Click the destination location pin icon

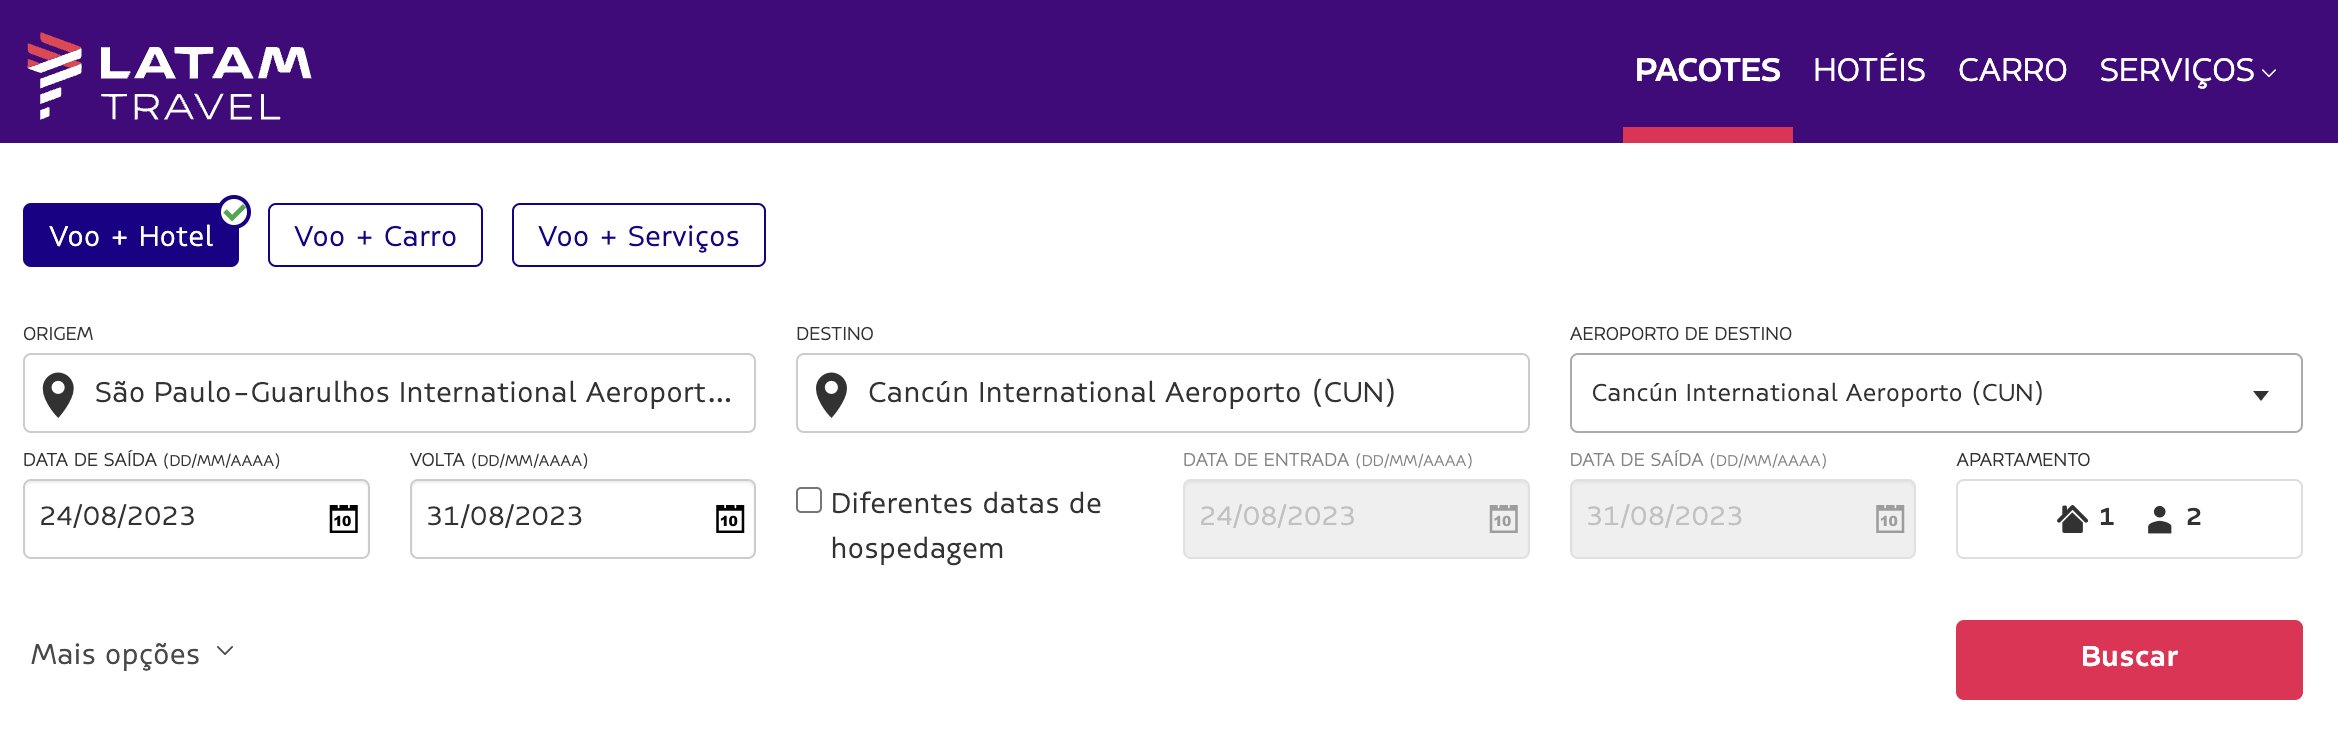click(831, 395)
